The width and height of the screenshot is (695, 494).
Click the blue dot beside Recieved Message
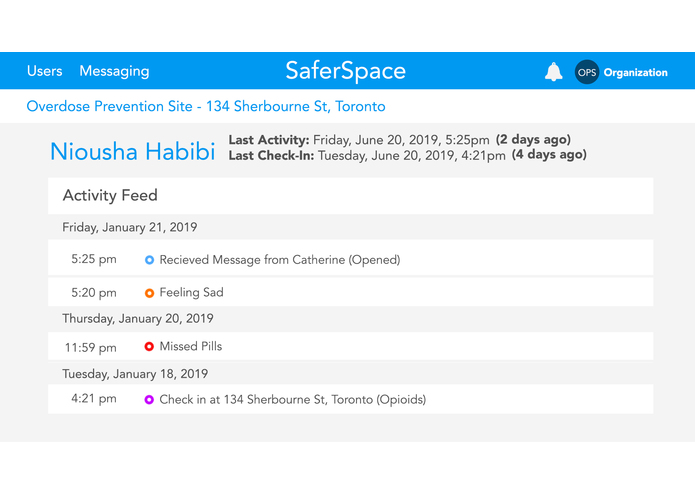tap(149, 260)
